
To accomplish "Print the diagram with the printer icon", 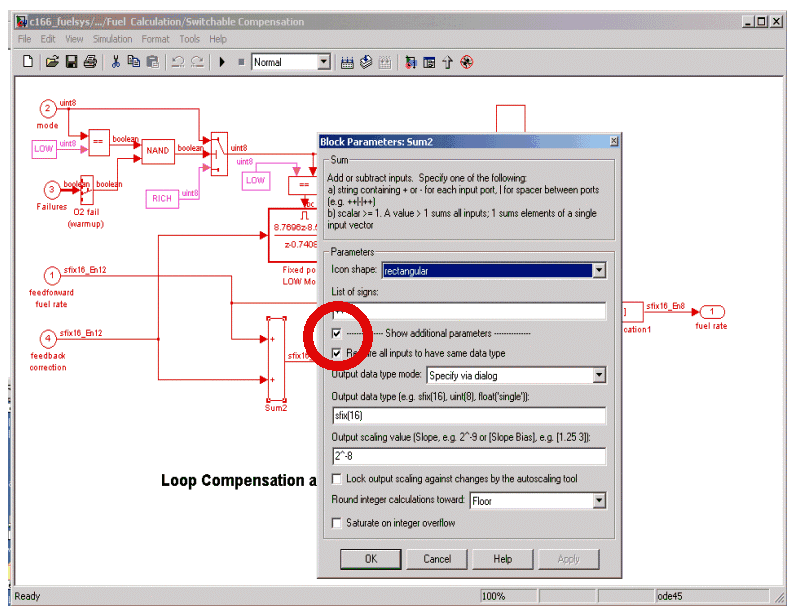I will tap(90, 62).
